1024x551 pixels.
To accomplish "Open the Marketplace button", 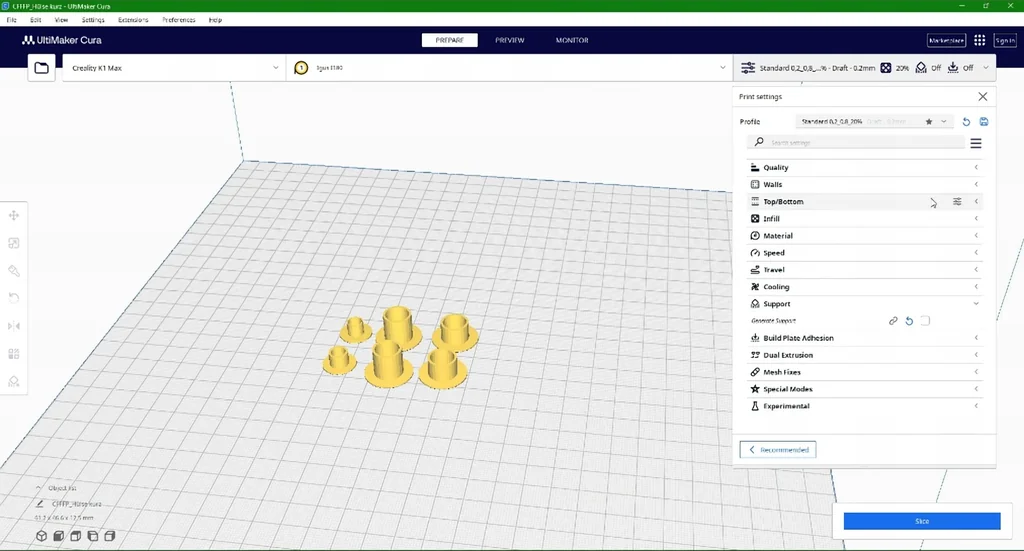I will tap(946, 40).
